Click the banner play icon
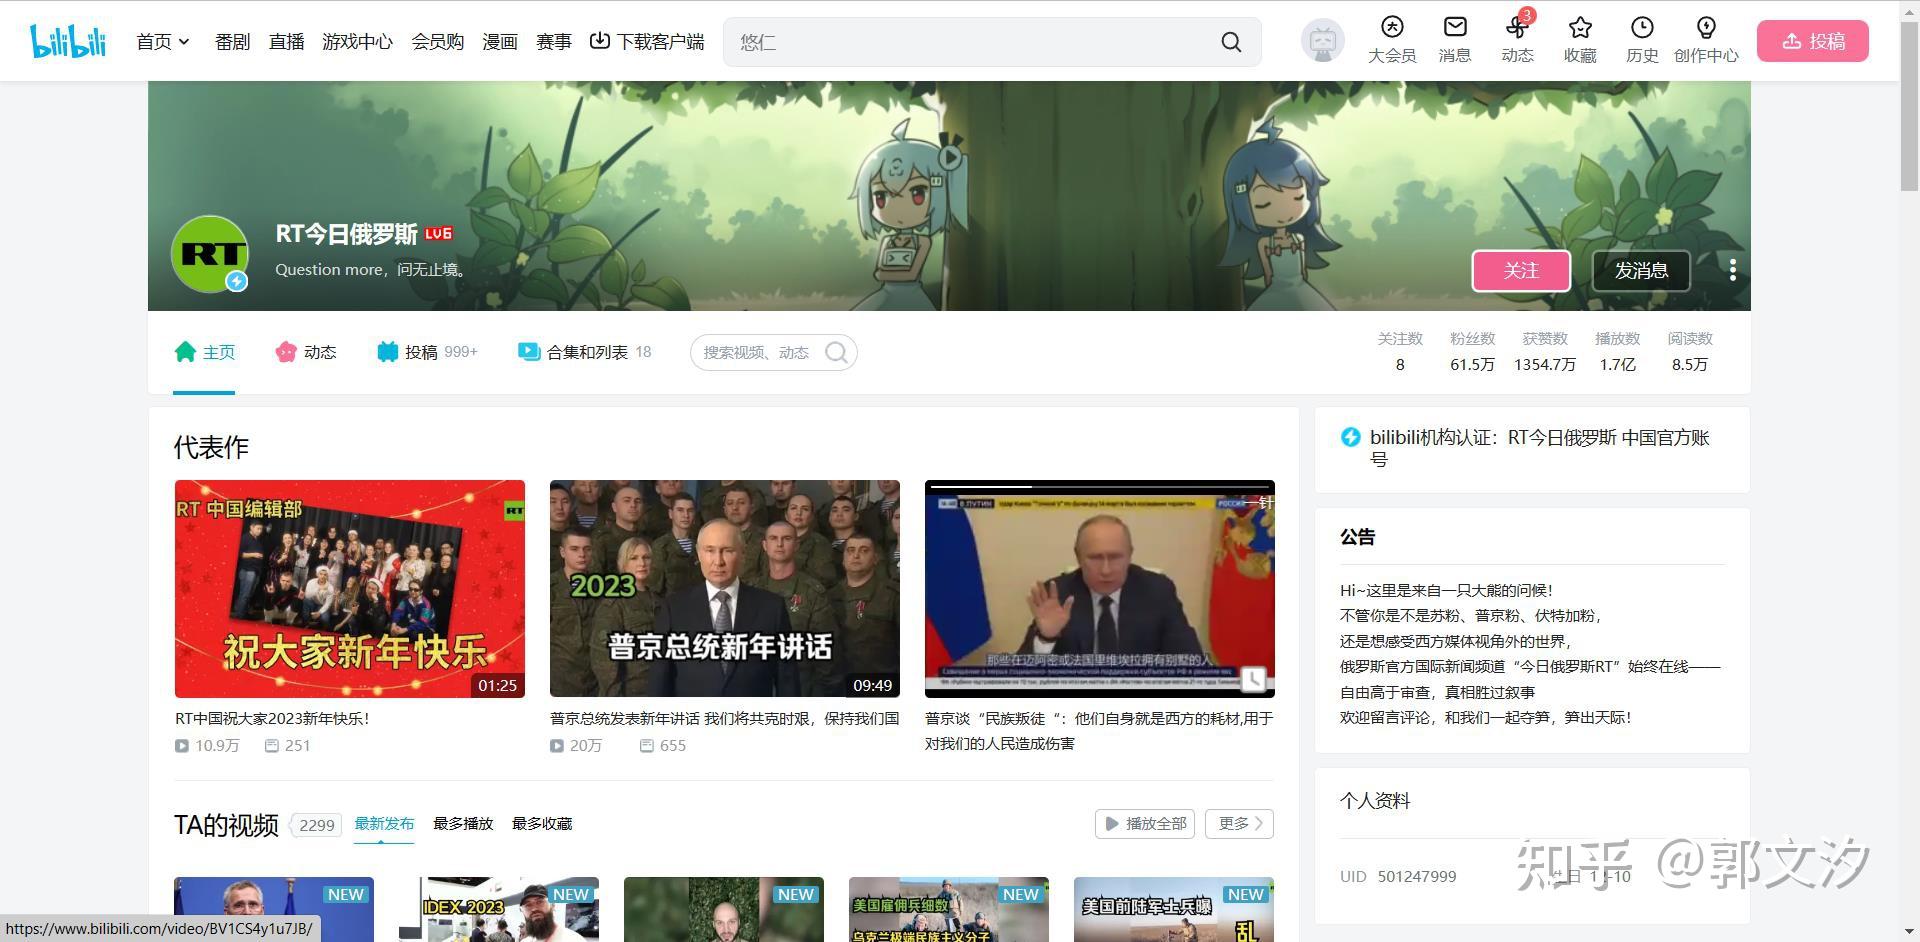Image resolution: width=1920 pixels, height=942 pixels. [x=951, y=157]
